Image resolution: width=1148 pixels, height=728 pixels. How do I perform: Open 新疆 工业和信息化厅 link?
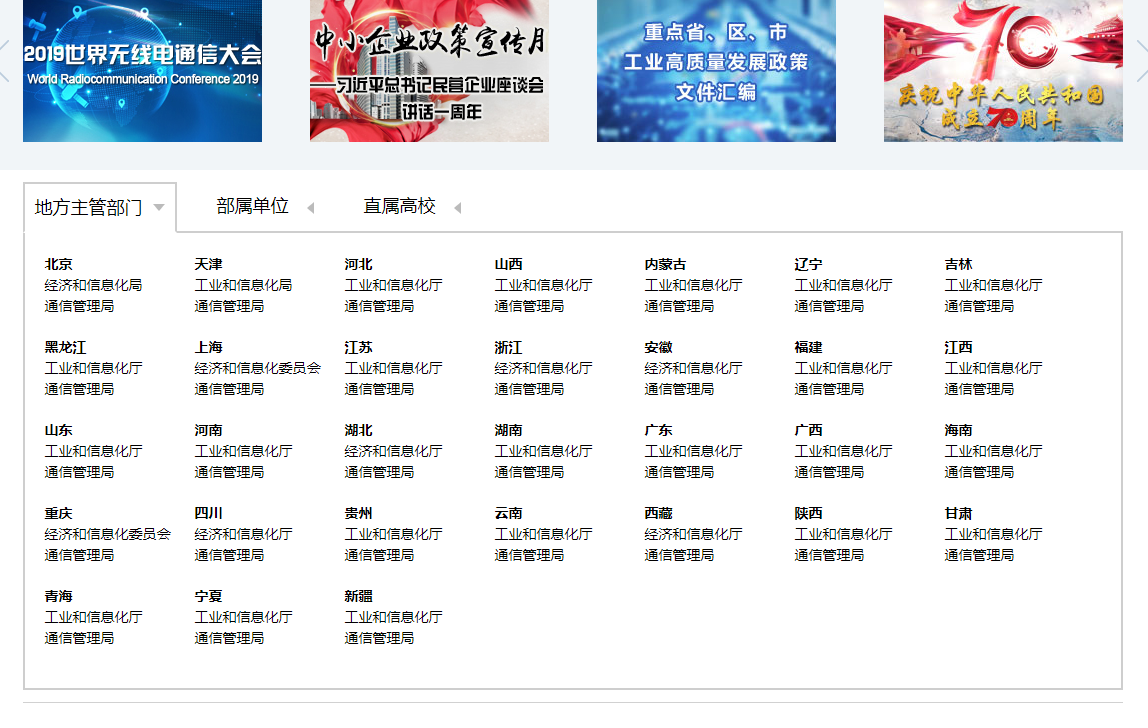pyautogui.click(x=393, y=617)
